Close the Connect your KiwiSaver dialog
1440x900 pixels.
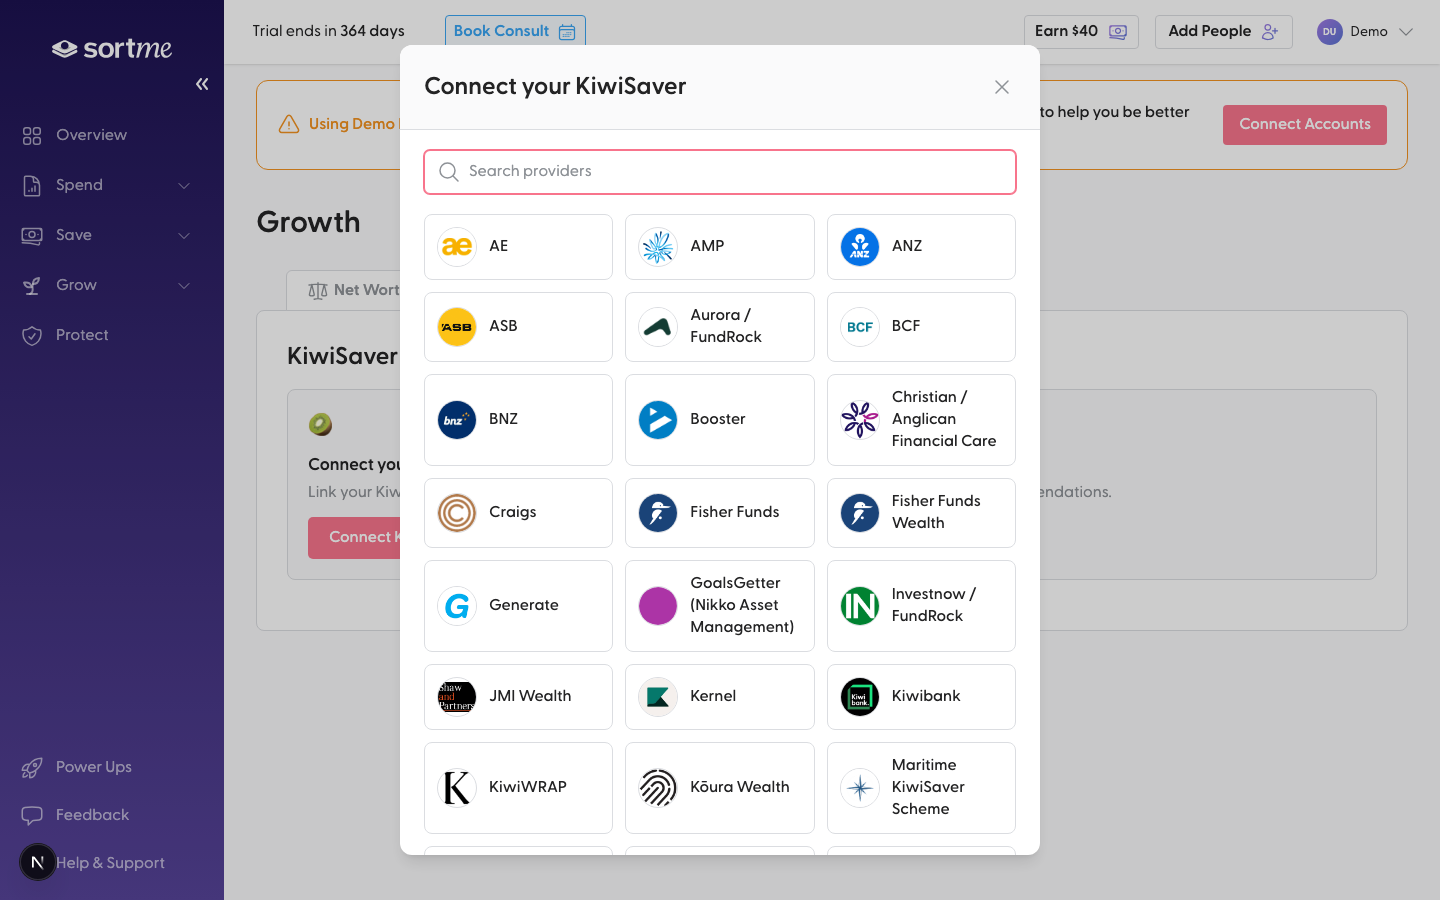click(x=1002, y=87)
